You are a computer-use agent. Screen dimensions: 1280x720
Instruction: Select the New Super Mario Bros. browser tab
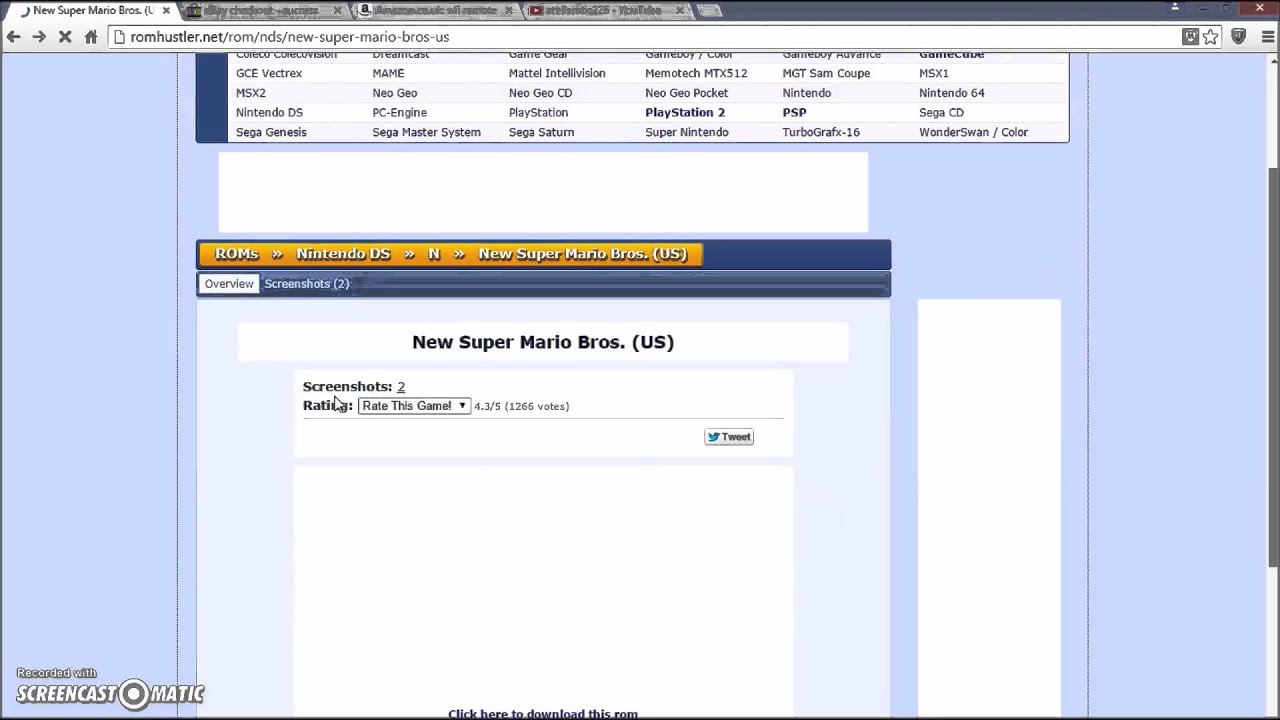click(x=92, y=11)
